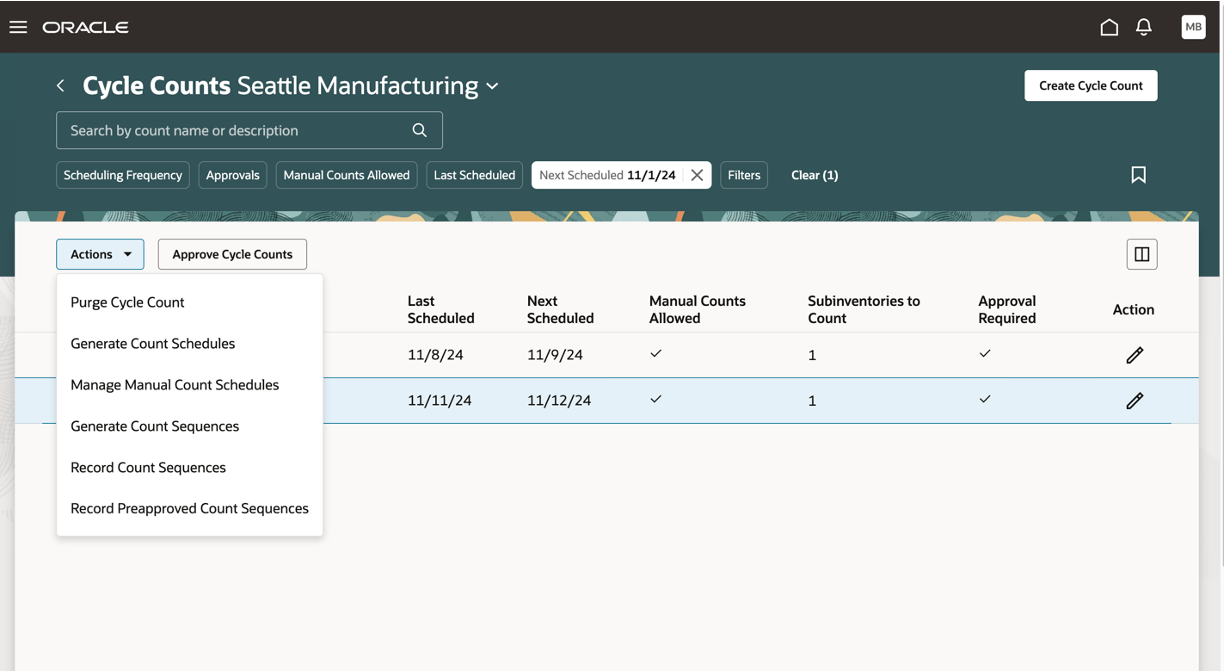Select Generate Count Schedules from menu
This screenshot has height=672, width=1224.
(153, 343)
